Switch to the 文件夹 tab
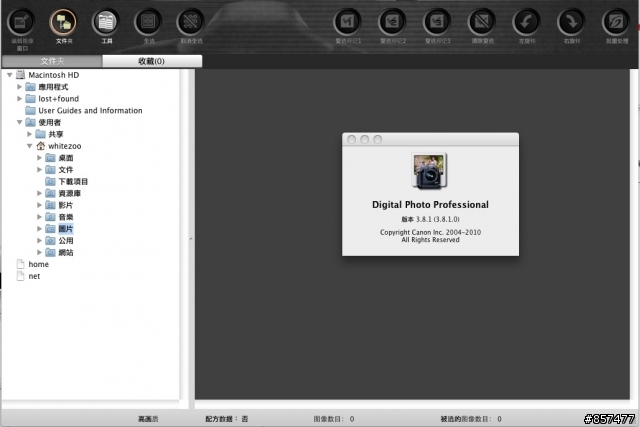 click(52, 61)
